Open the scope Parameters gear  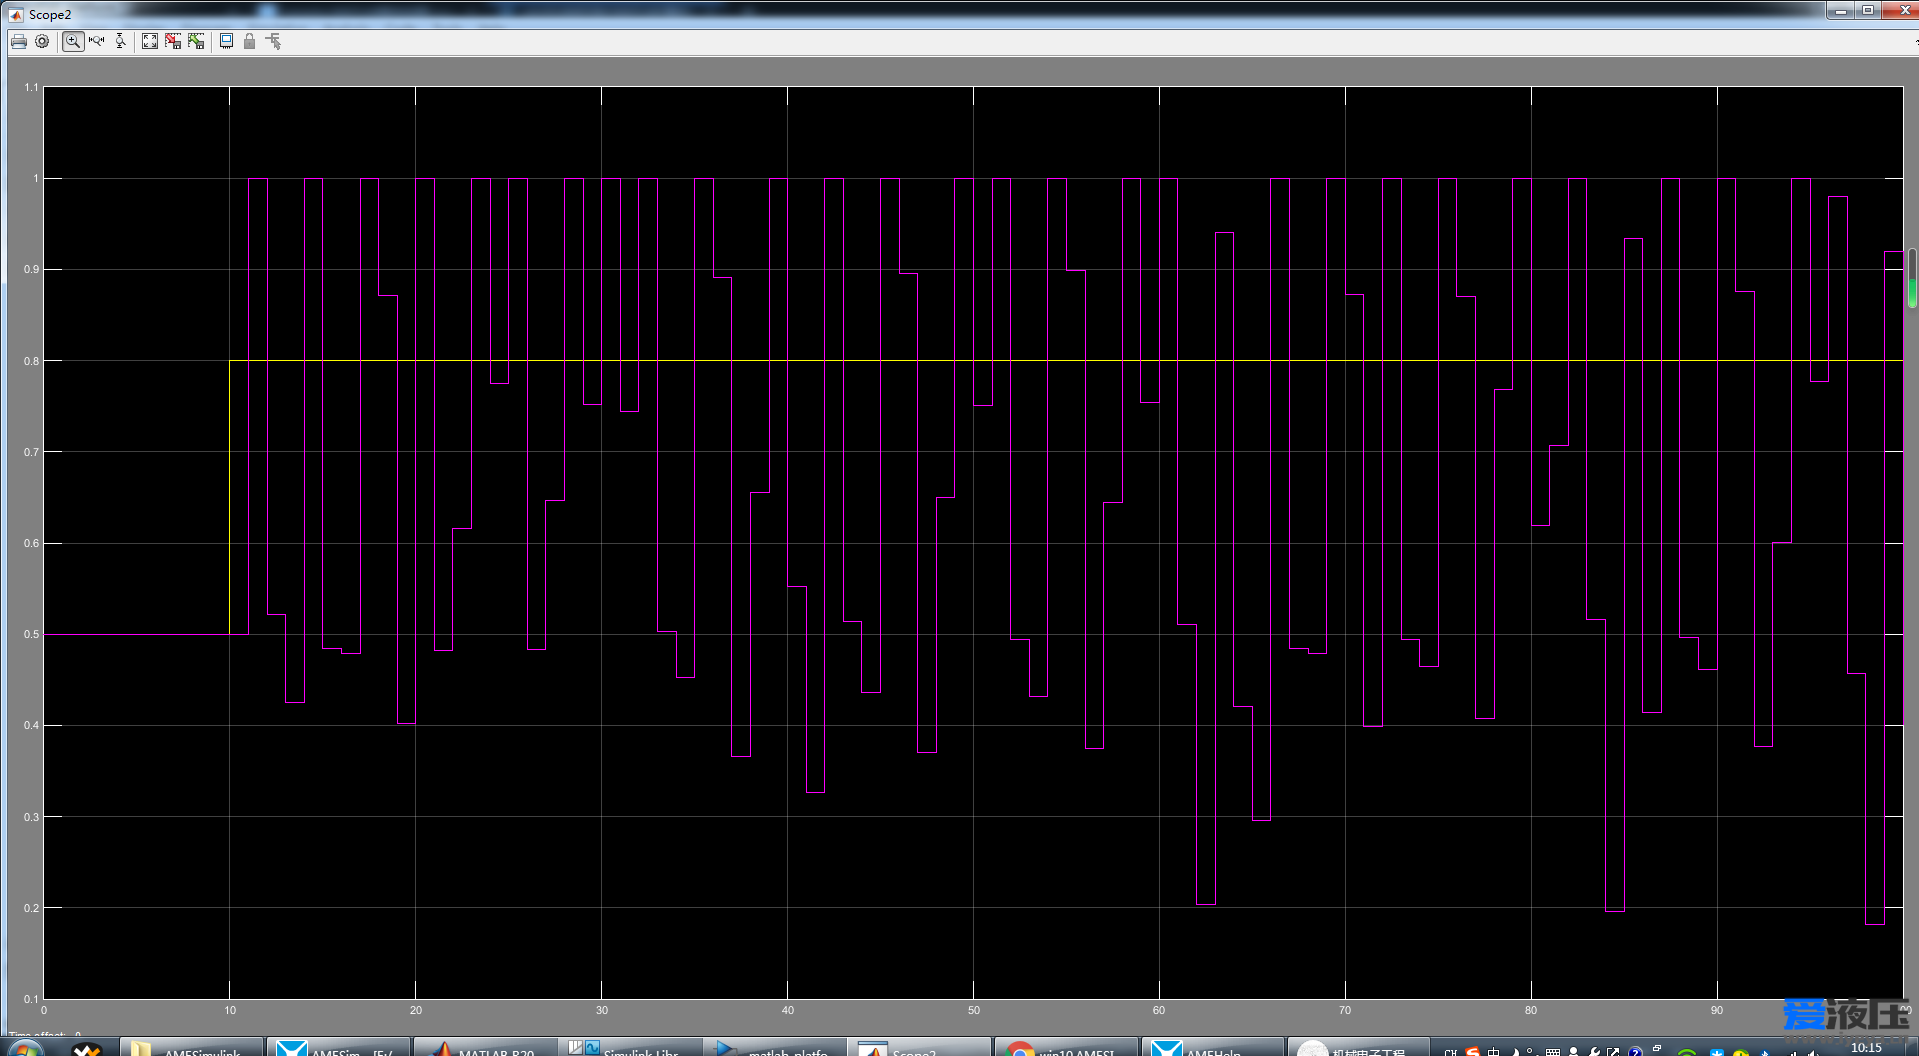point(42,41)
